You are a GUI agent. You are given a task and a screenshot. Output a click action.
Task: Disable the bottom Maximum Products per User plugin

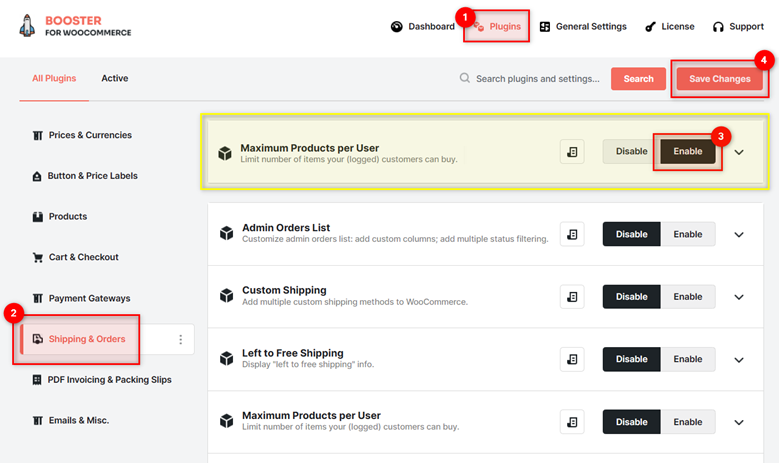point(631,422)
